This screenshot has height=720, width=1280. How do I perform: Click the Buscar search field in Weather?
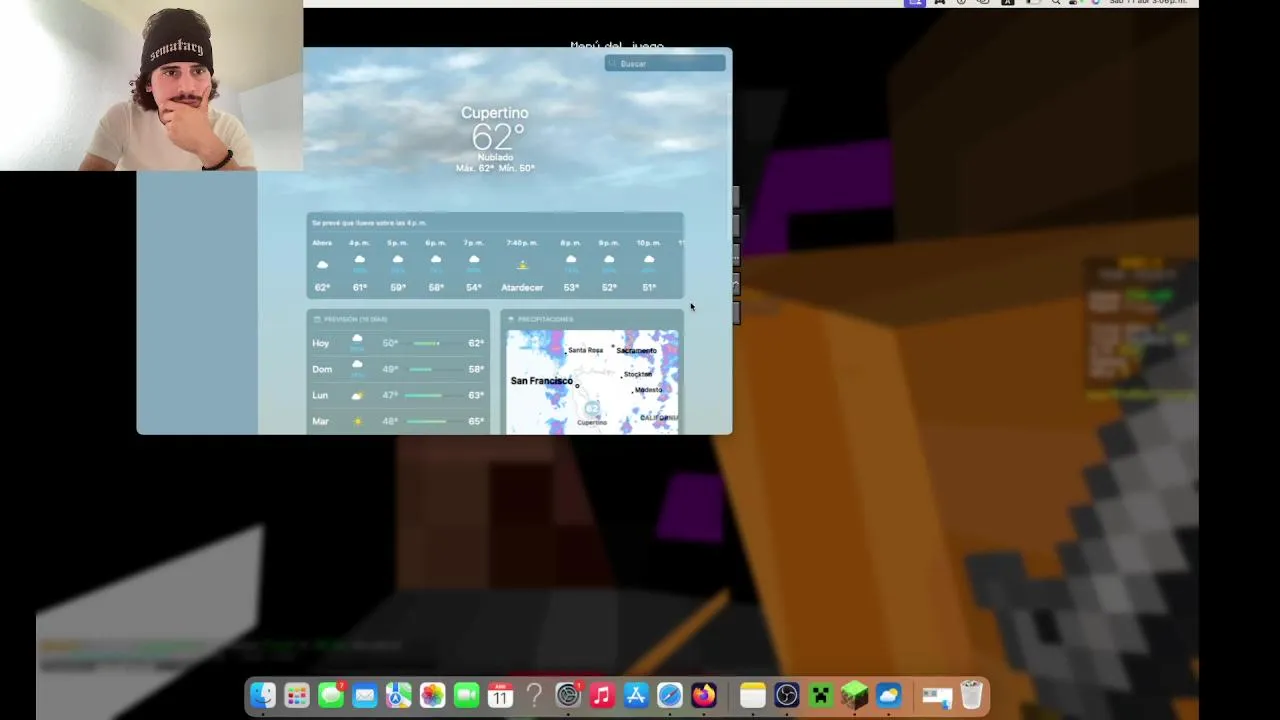click(665, 63)
